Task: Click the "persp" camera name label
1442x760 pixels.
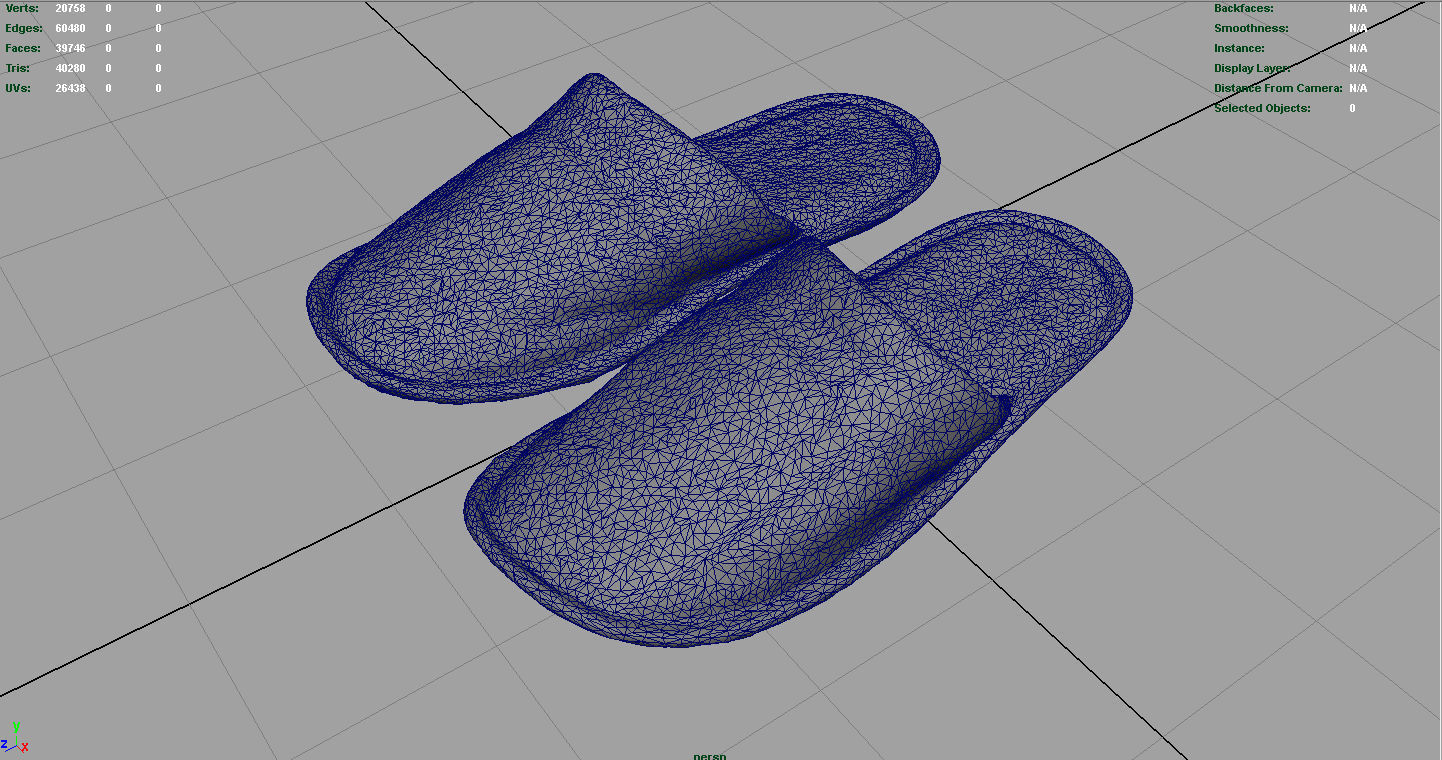Action: (x=709, y=755)
